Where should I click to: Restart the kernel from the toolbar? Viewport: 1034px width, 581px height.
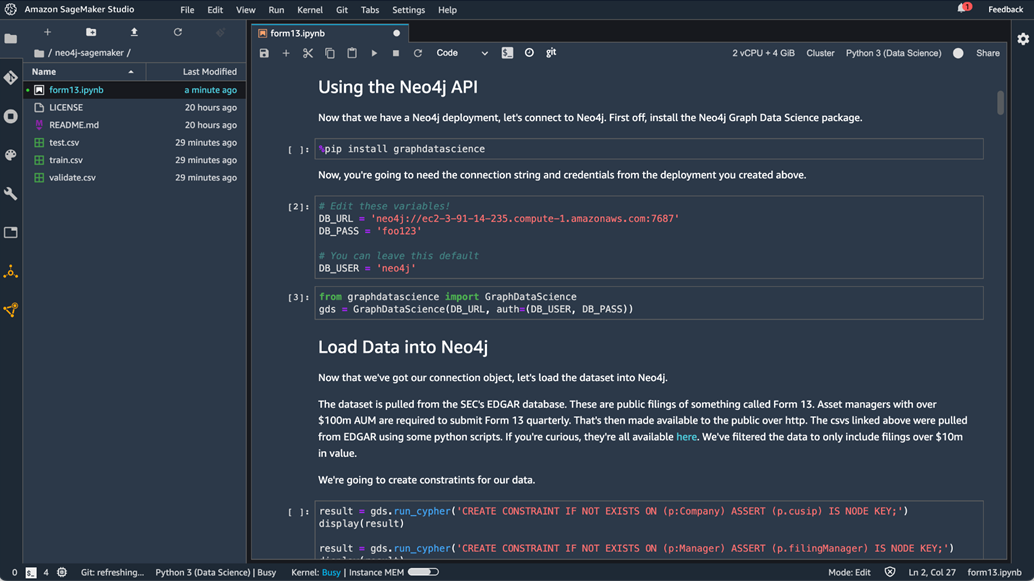[x=418, y=53]
